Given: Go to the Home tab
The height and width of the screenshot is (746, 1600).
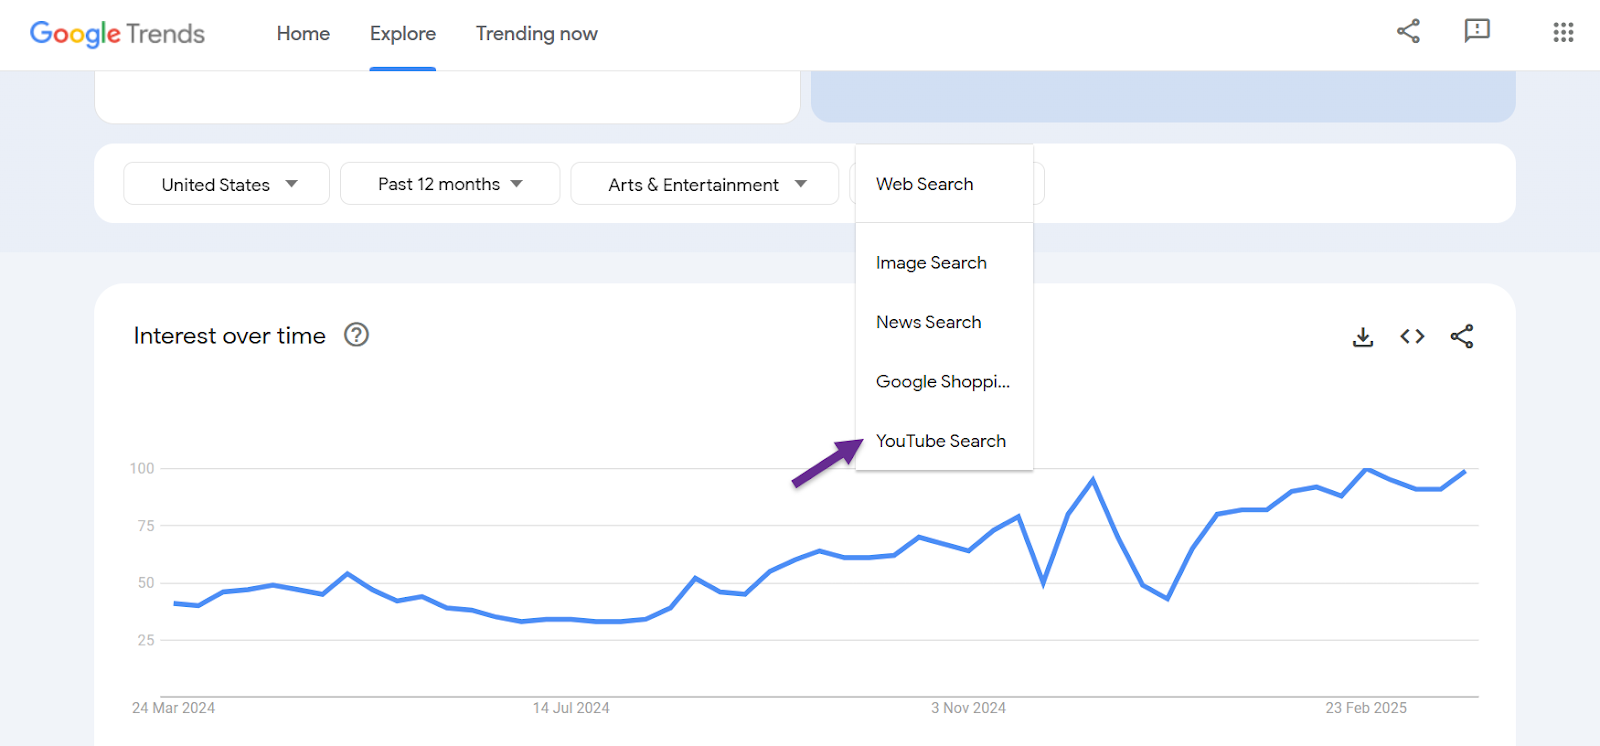Looking at the screenshot, I should click(x=303, y=34).
